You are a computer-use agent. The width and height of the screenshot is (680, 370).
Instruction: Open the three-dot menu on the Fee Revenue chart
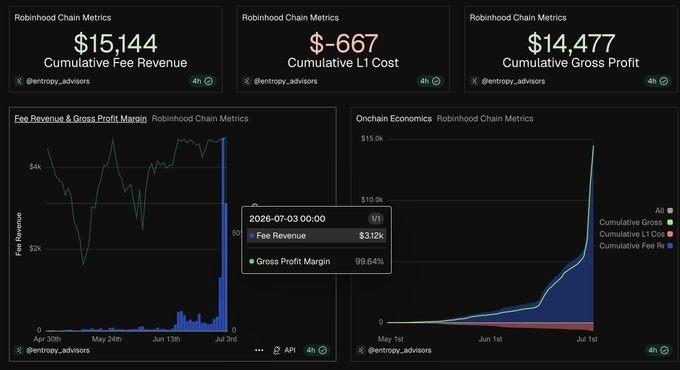point(259,350)
